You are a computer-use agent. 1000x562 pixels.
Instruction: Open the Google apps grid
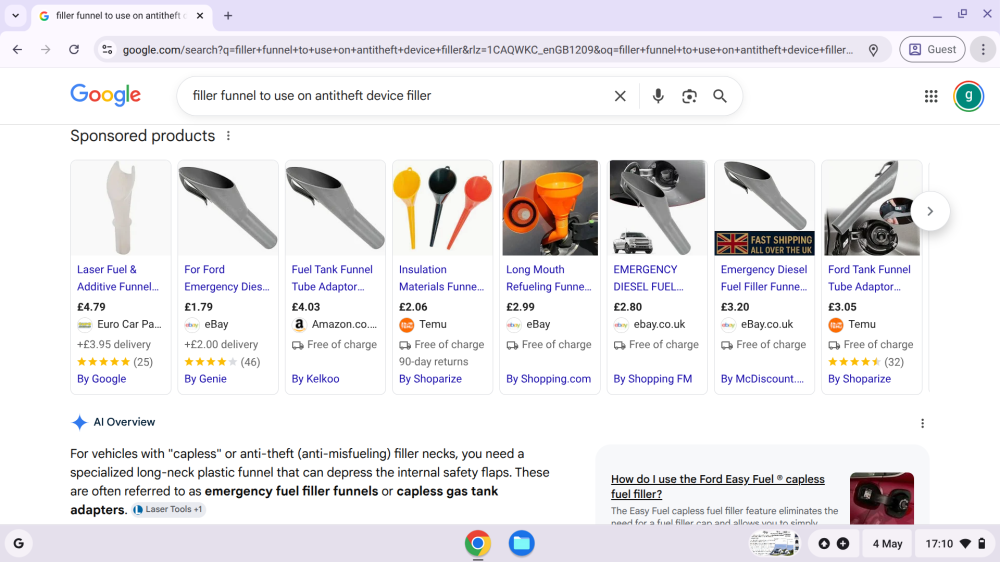tap(930, 96)
